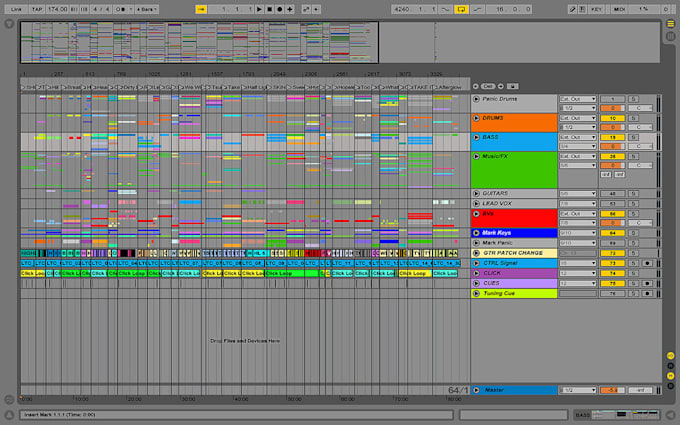Open the Master 1/2 output dropdown
This screenshot has width=680, height=425.
578,390
